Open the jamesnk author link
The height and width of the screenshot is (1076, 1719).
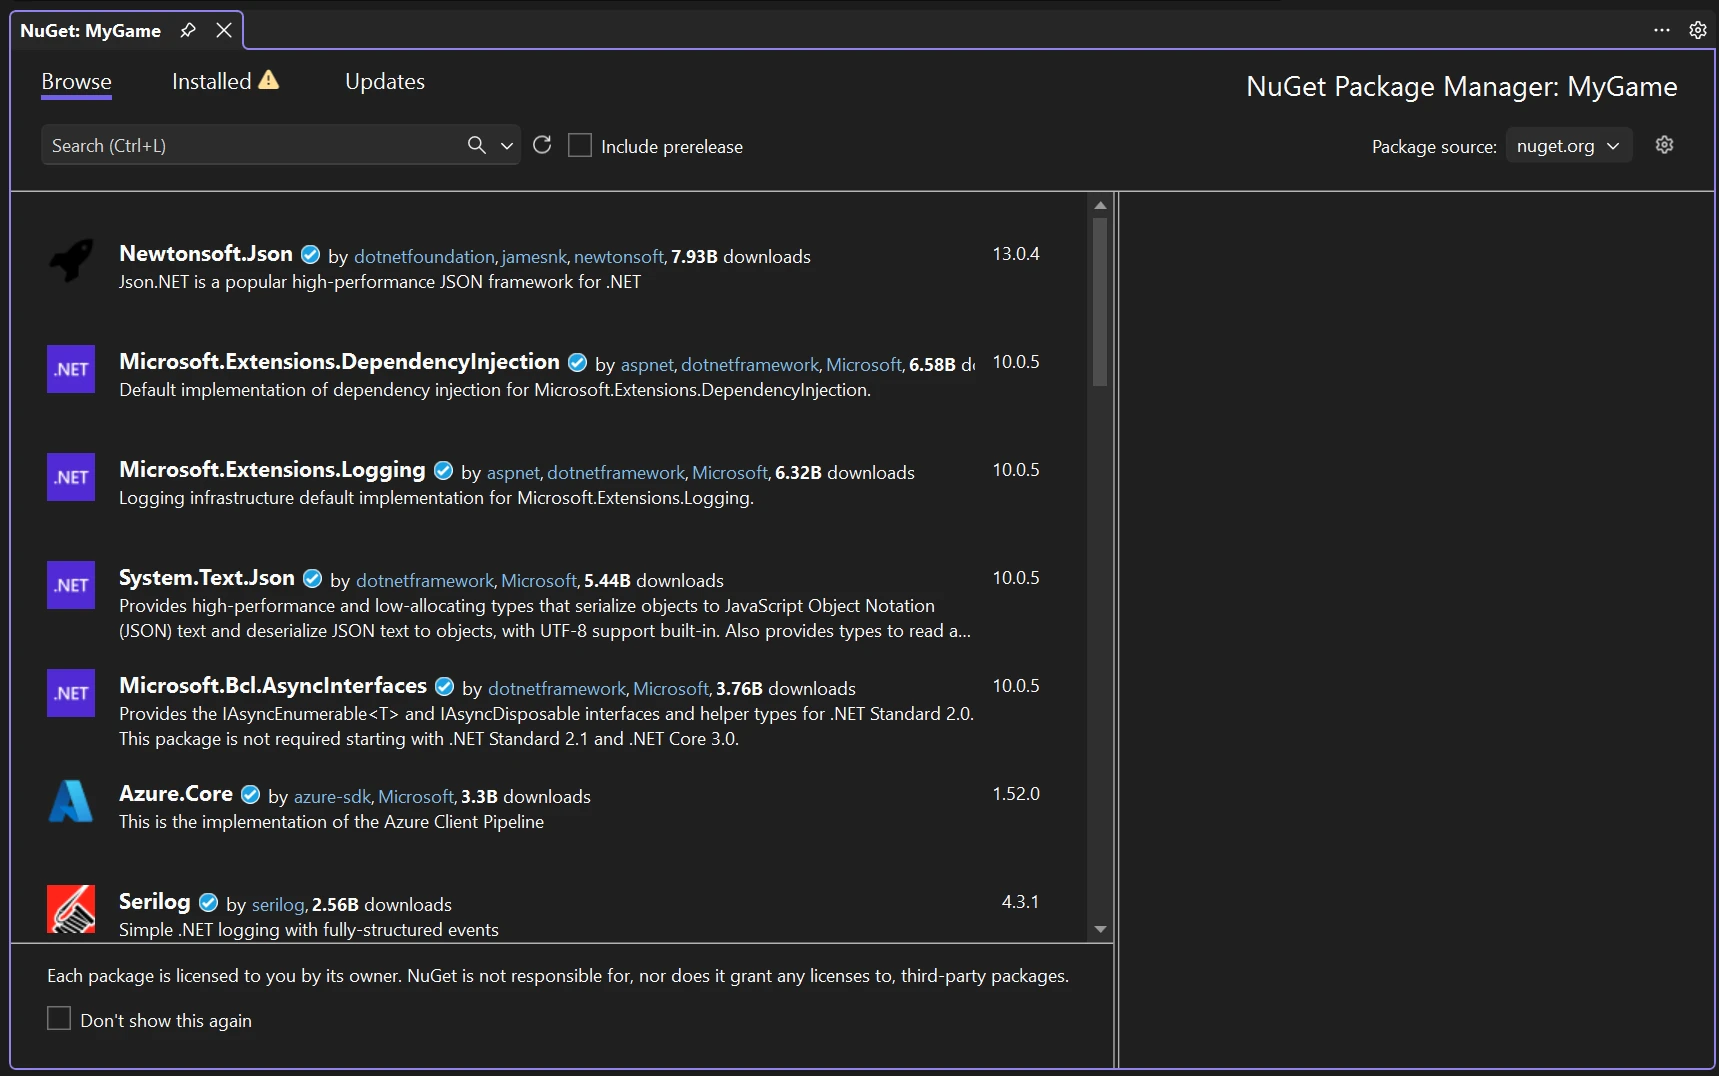[534, 257]
